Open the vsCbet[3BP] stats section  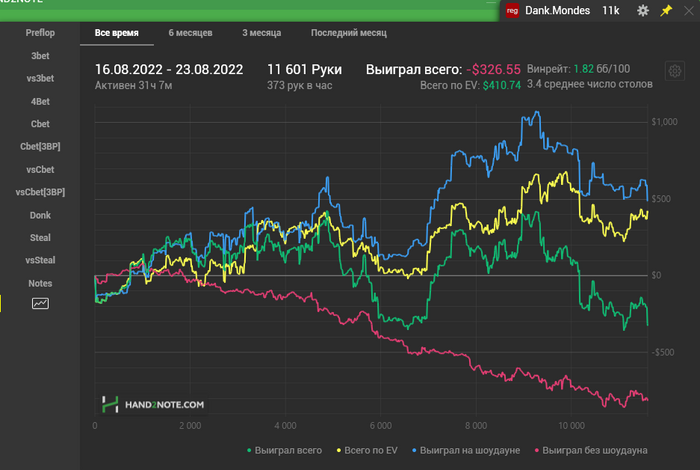(x=40, y=192)
